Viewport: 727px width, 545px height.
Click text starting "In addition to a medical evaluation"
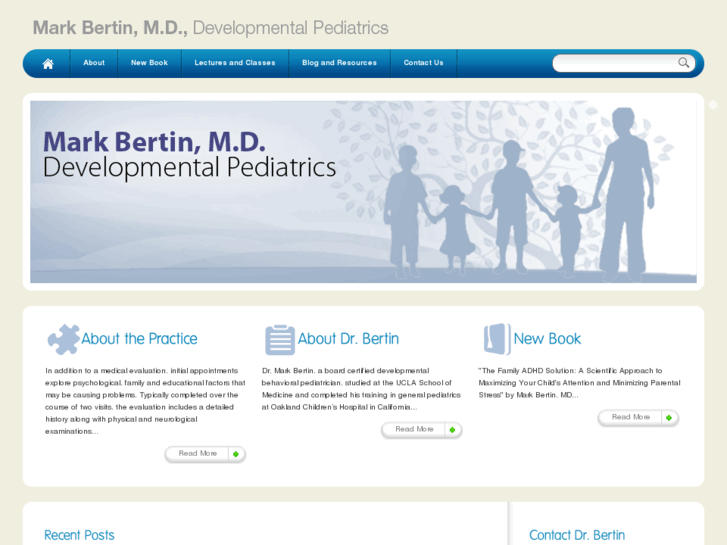click(145, 401)
